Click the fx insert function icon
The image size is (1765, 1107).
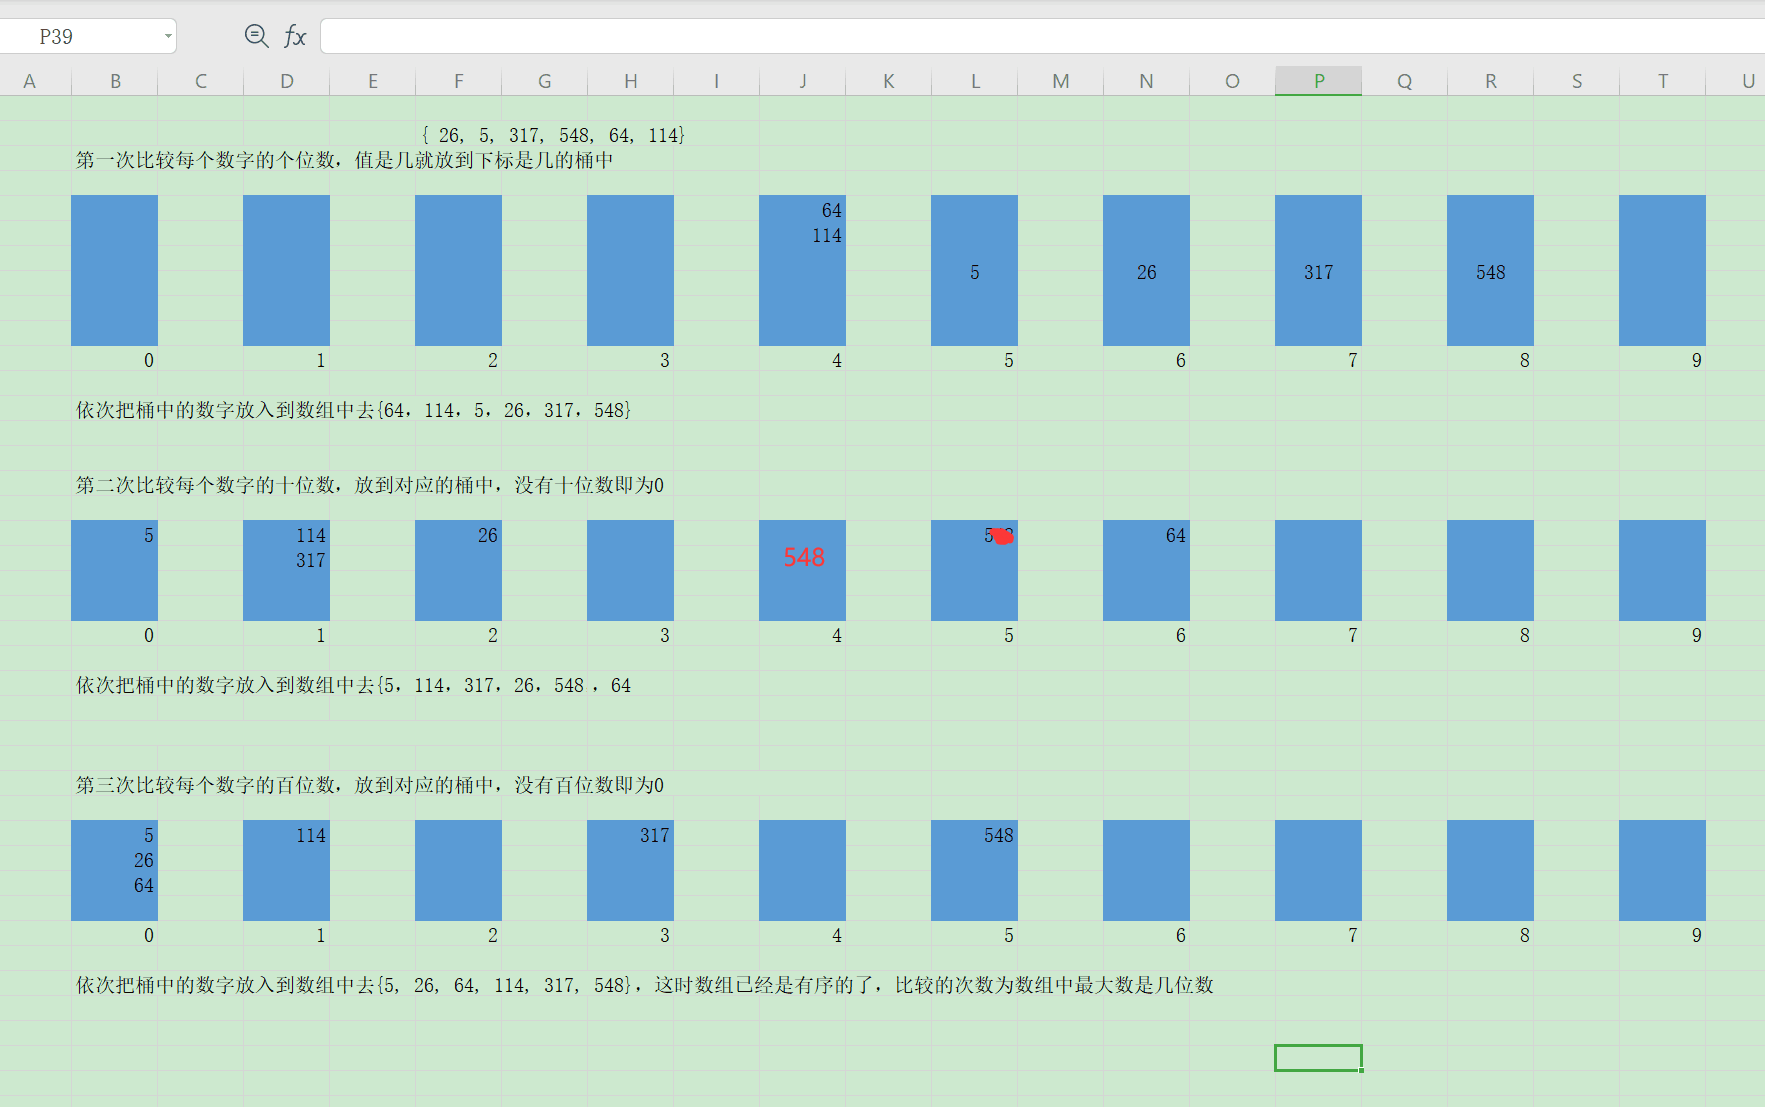pyautogui.click(x=295, y=37)
